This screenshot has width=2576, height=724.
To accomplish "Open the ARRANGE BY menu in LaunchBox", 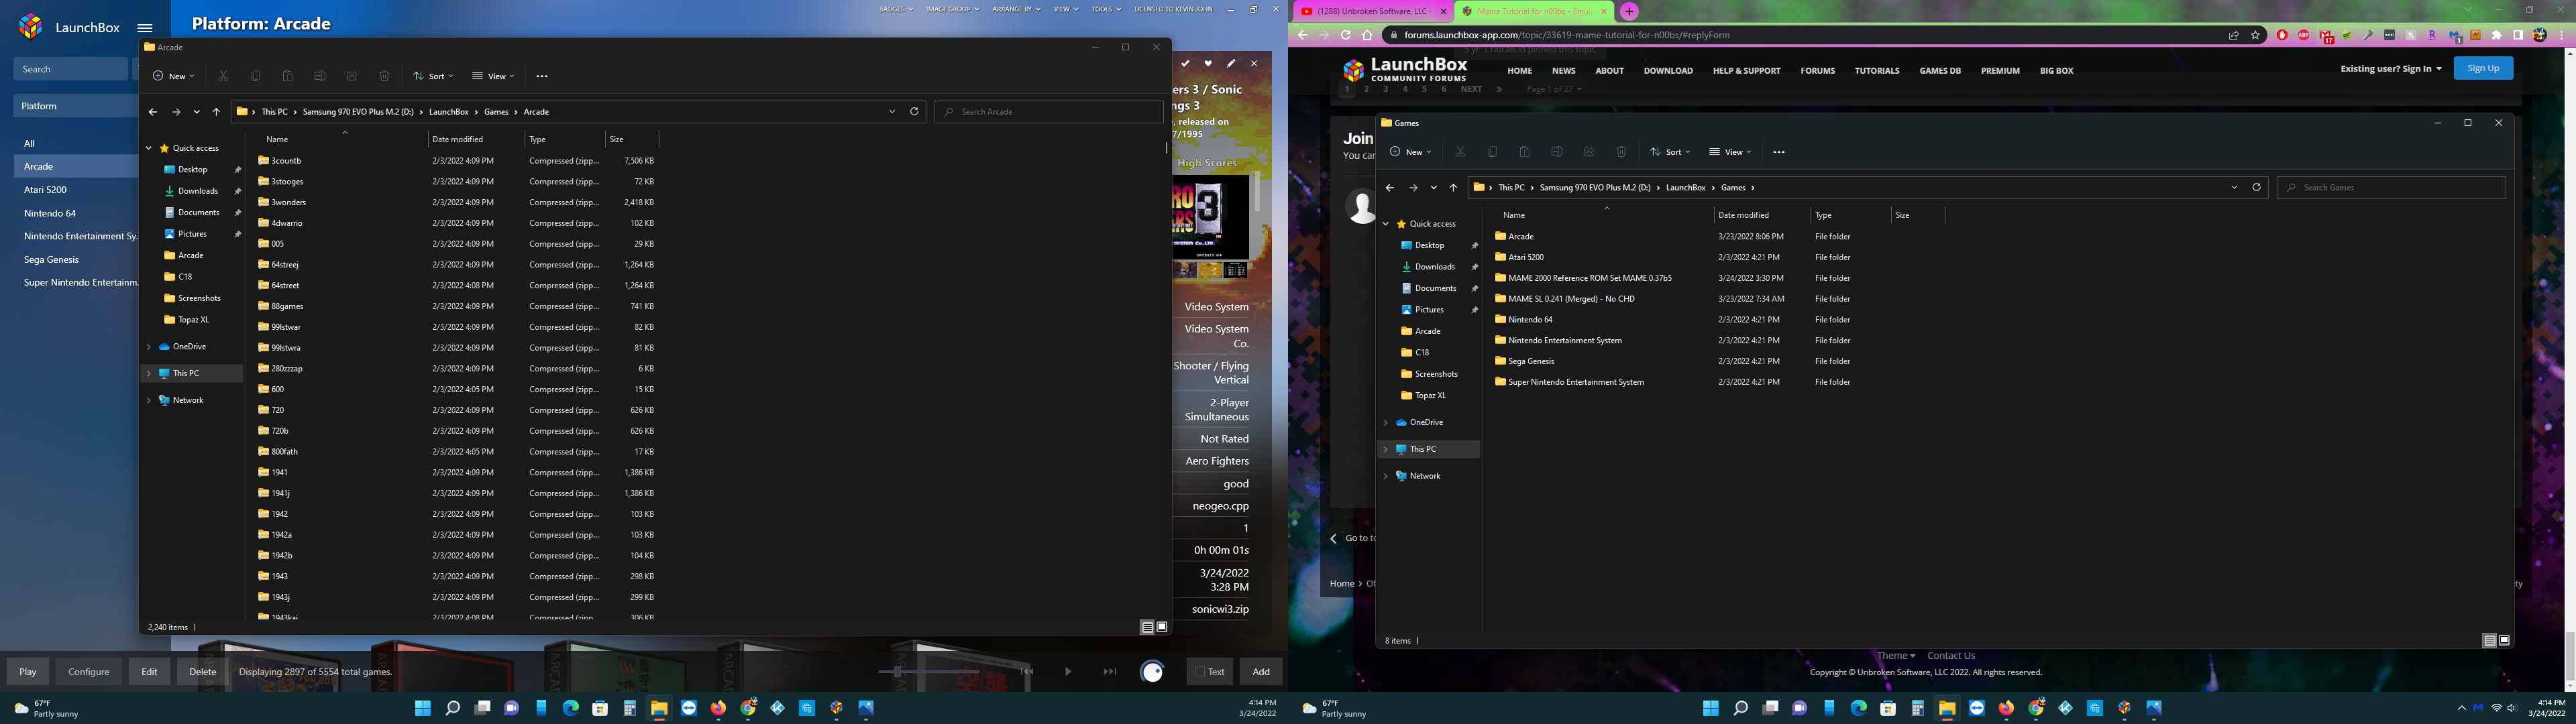I will click(1016, 9).
